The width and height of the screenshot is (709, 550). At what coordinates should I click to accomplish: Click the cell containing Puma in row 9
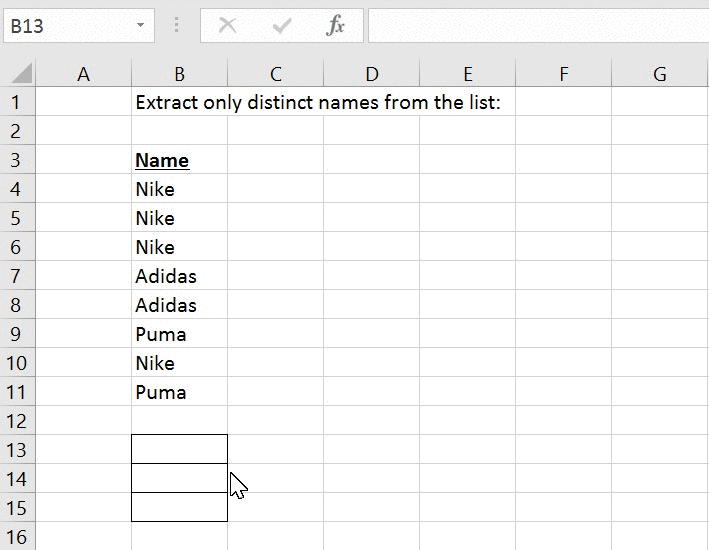[x=161, y=334]
